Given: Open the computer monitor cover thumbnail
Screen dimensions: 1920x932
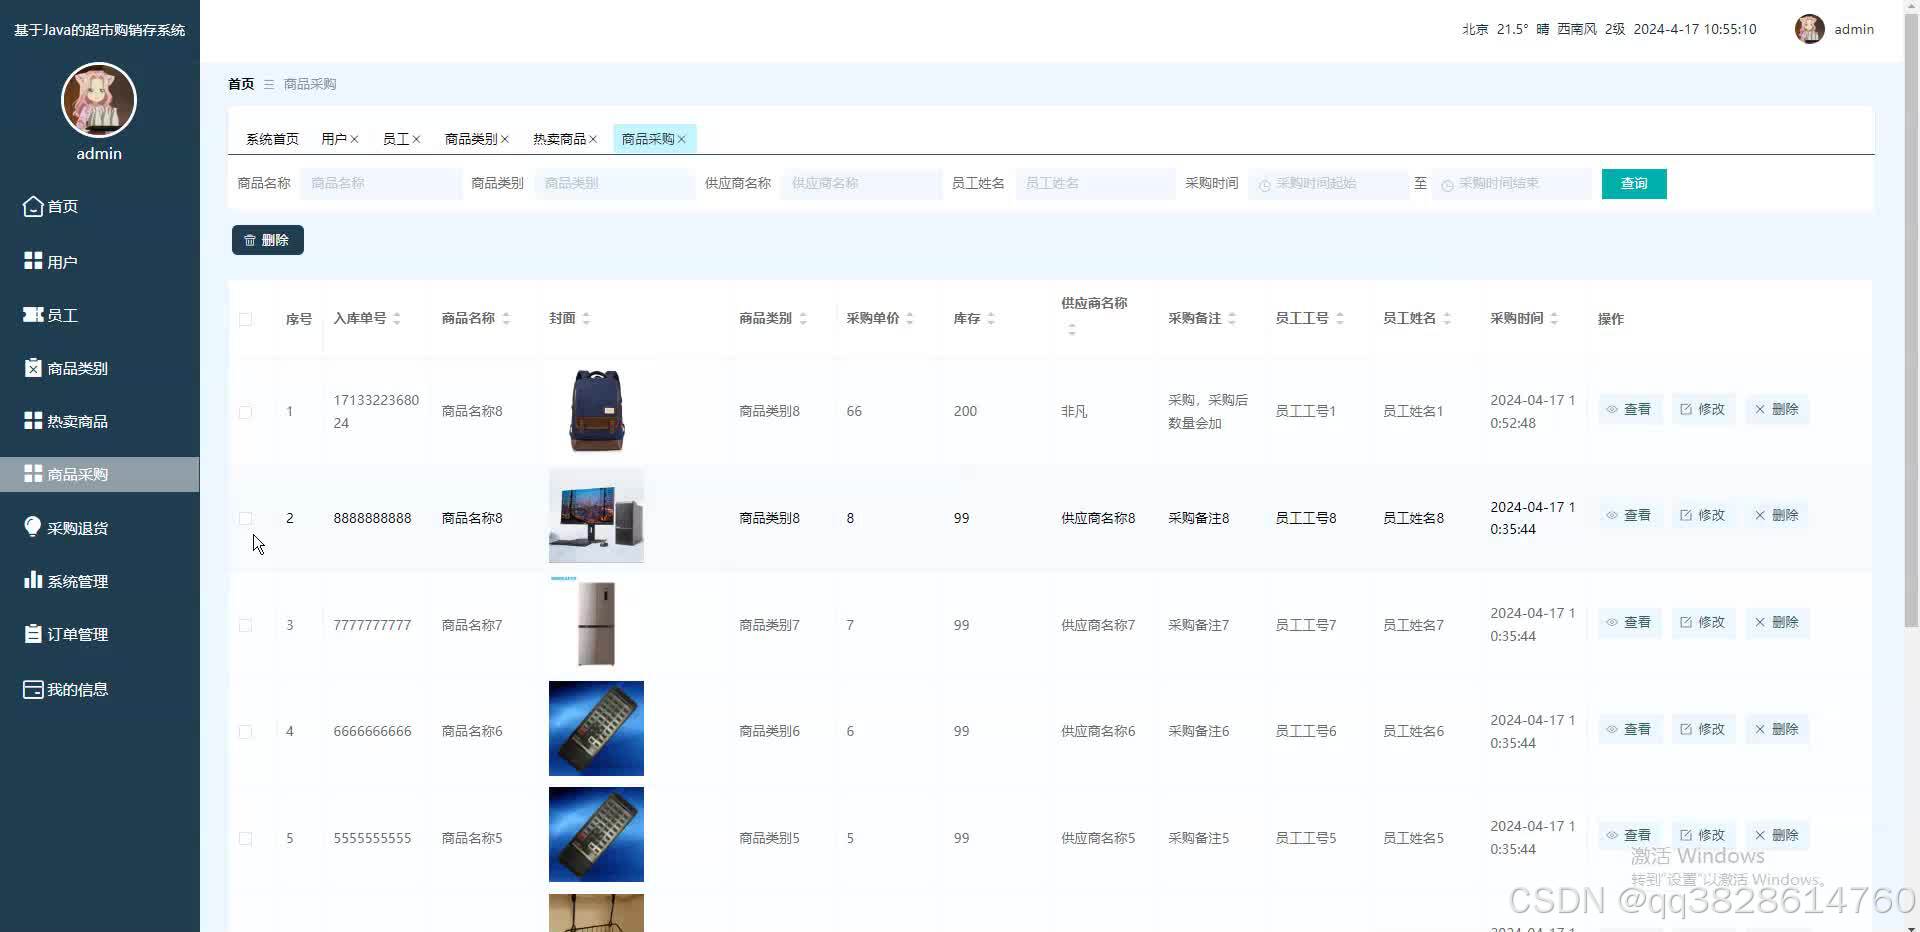Looking at the screenshot, I should (x=596, y=516).
